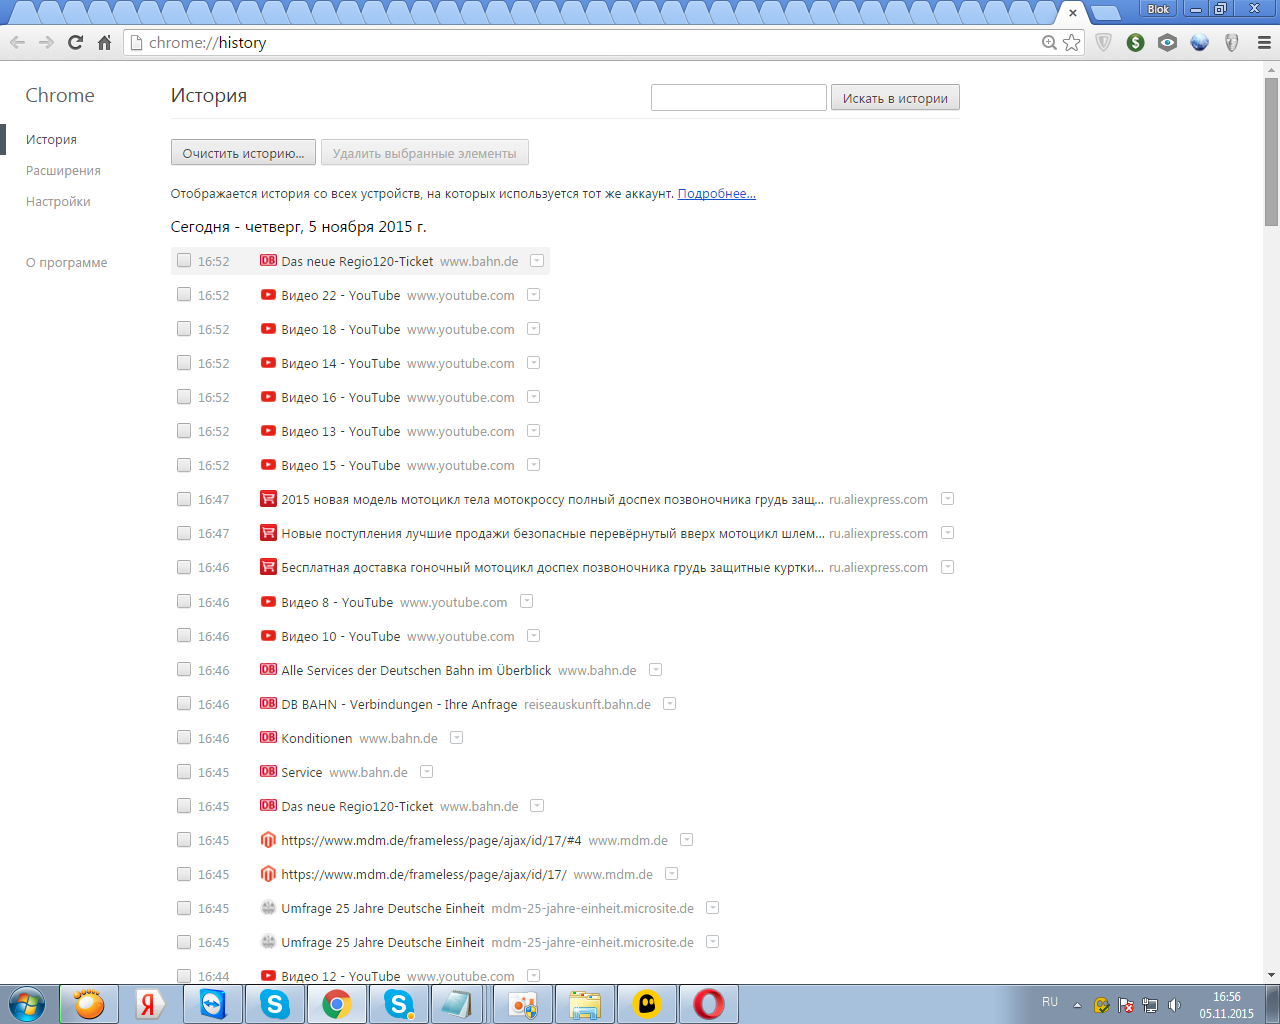
Task: Switch to Chrome taskbar icon
Action: (x=337, y=1004)
